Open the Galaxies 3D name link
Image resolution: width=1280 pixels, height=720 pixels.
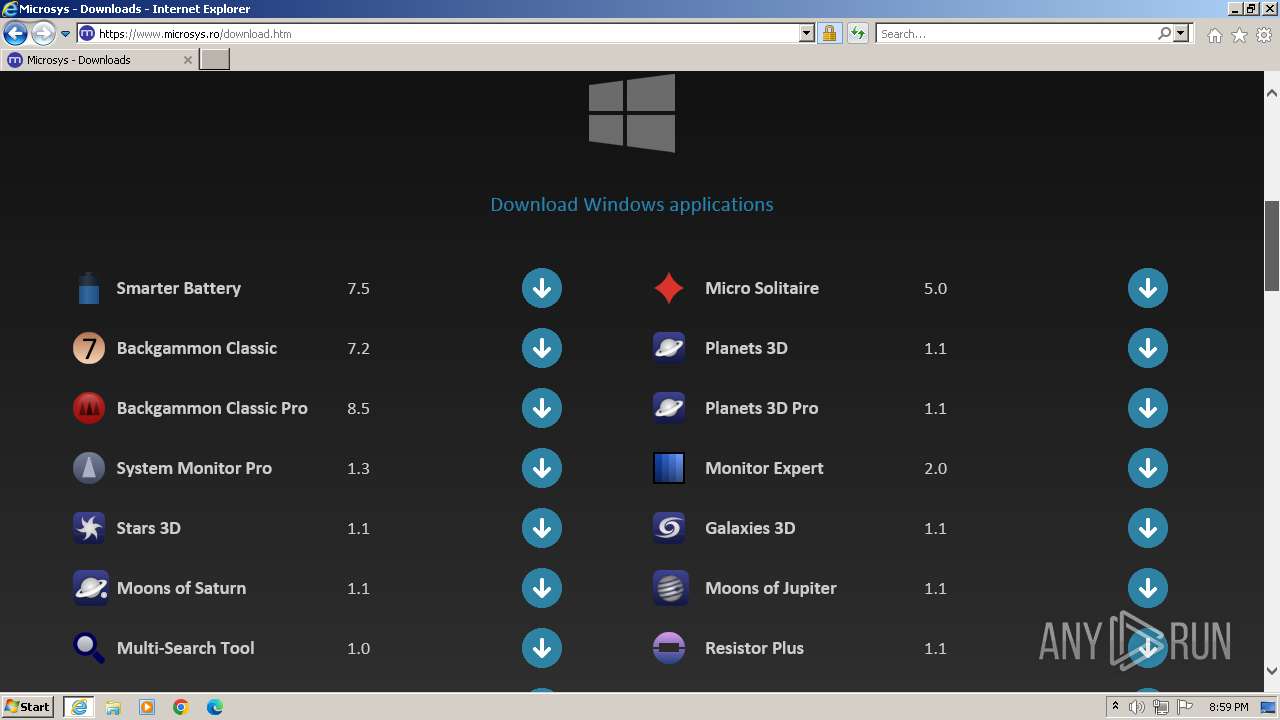click(x=750, y=528)
